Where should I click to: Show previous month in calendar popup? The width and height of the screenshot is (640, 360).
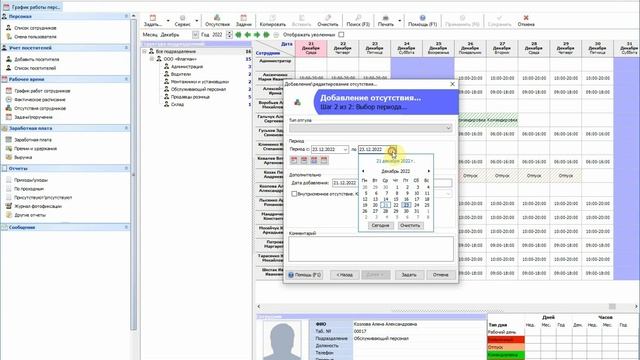[x=363, y=171]
